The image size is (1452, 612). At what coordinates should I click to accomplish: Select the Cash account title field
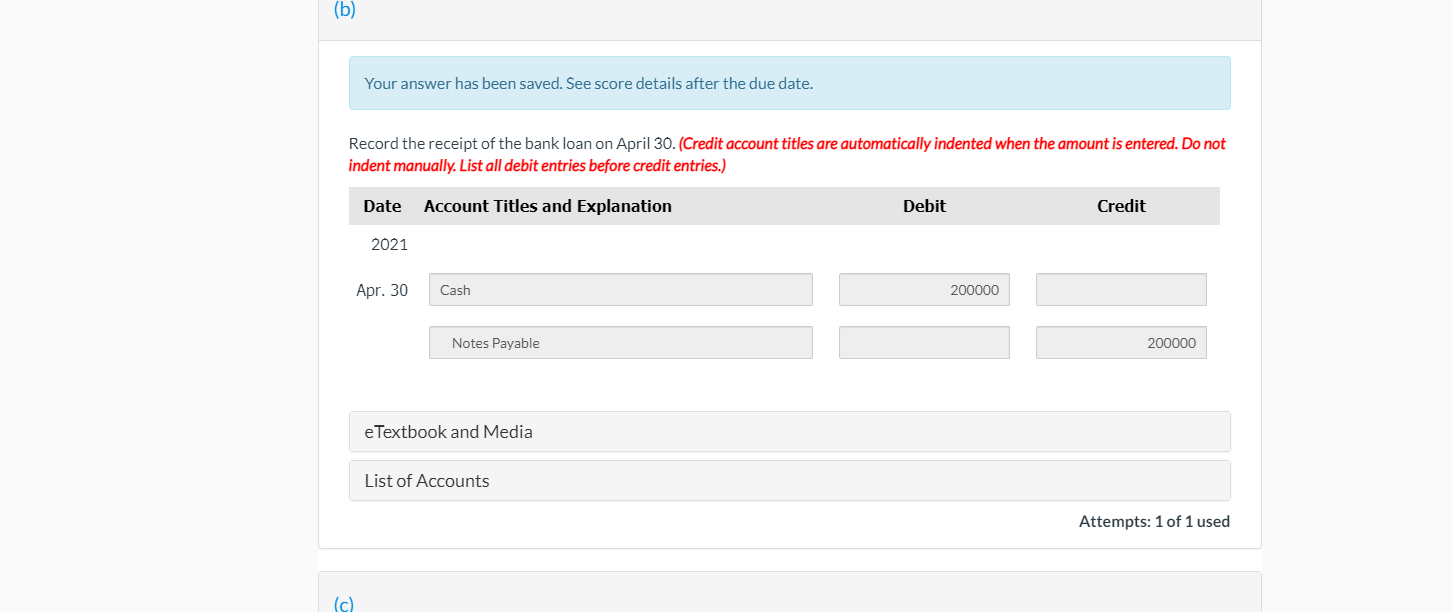point(620,289)
